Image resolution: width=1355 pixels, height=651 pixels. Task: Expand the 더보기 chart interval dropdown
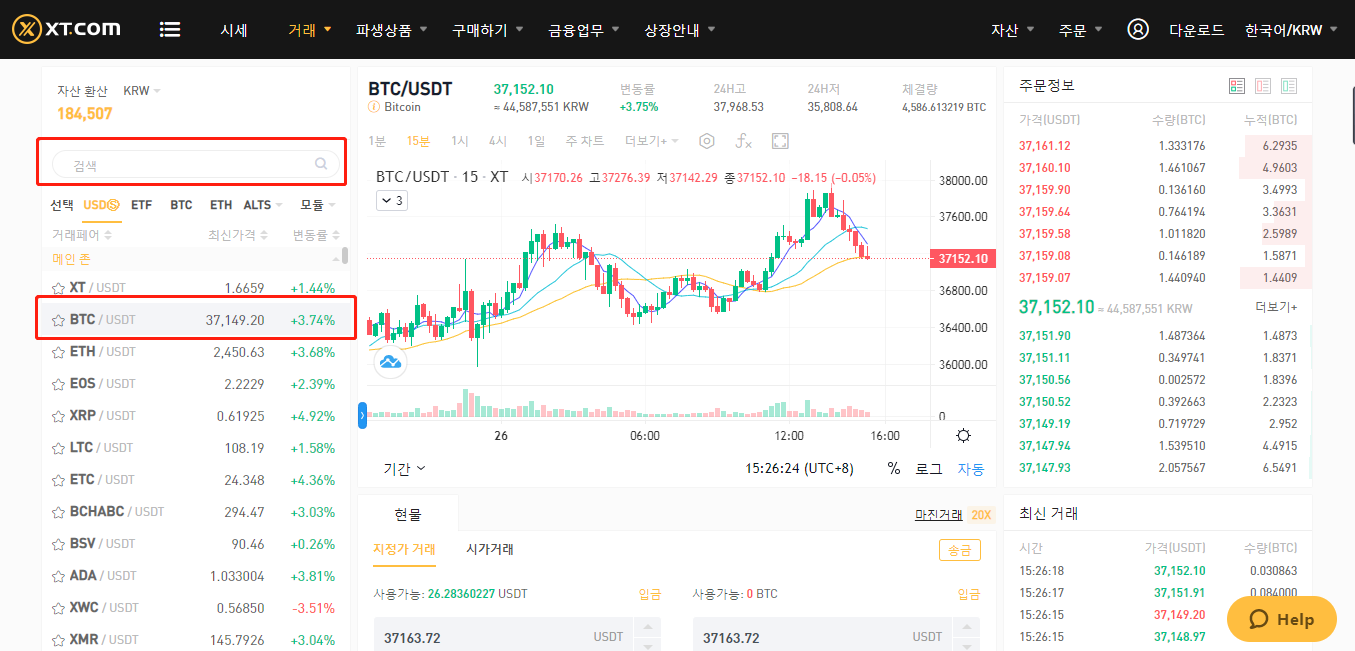tap(652, 141)
